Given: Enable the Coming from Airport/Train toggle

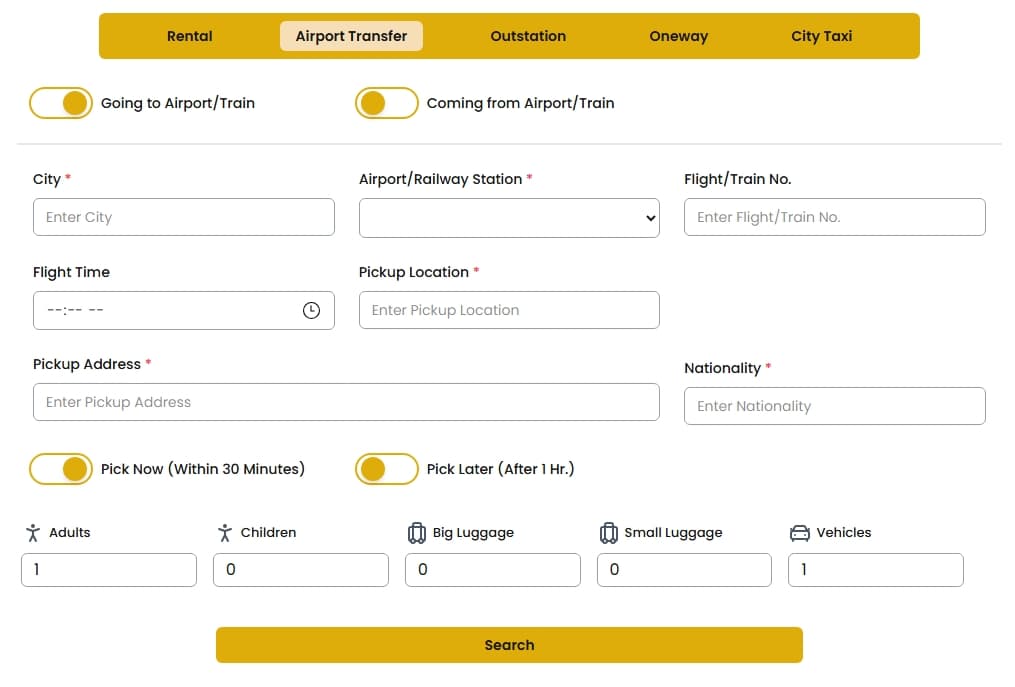Looking at the screenshot, I should (x=387, y=103).
